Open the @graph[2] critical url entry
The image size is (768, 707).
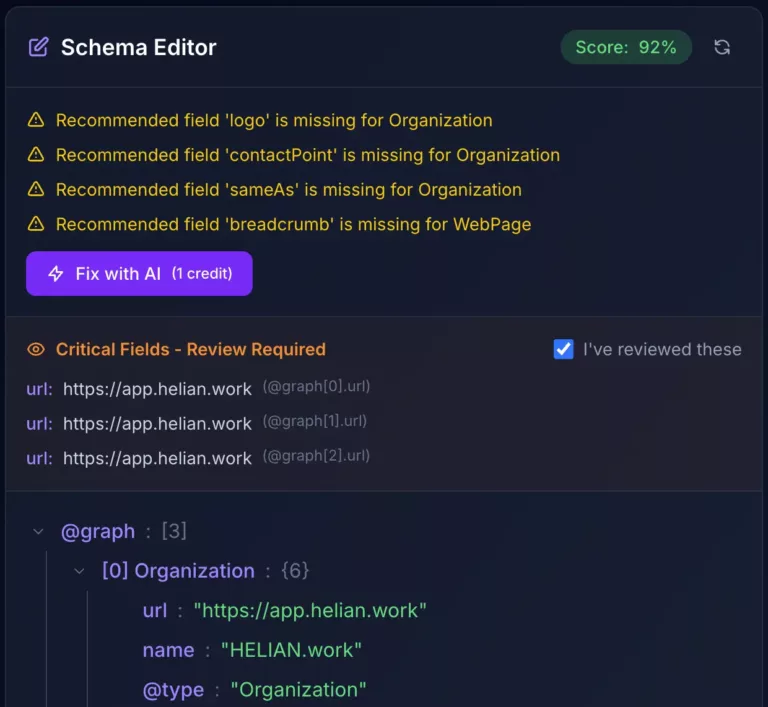(157, 458)
